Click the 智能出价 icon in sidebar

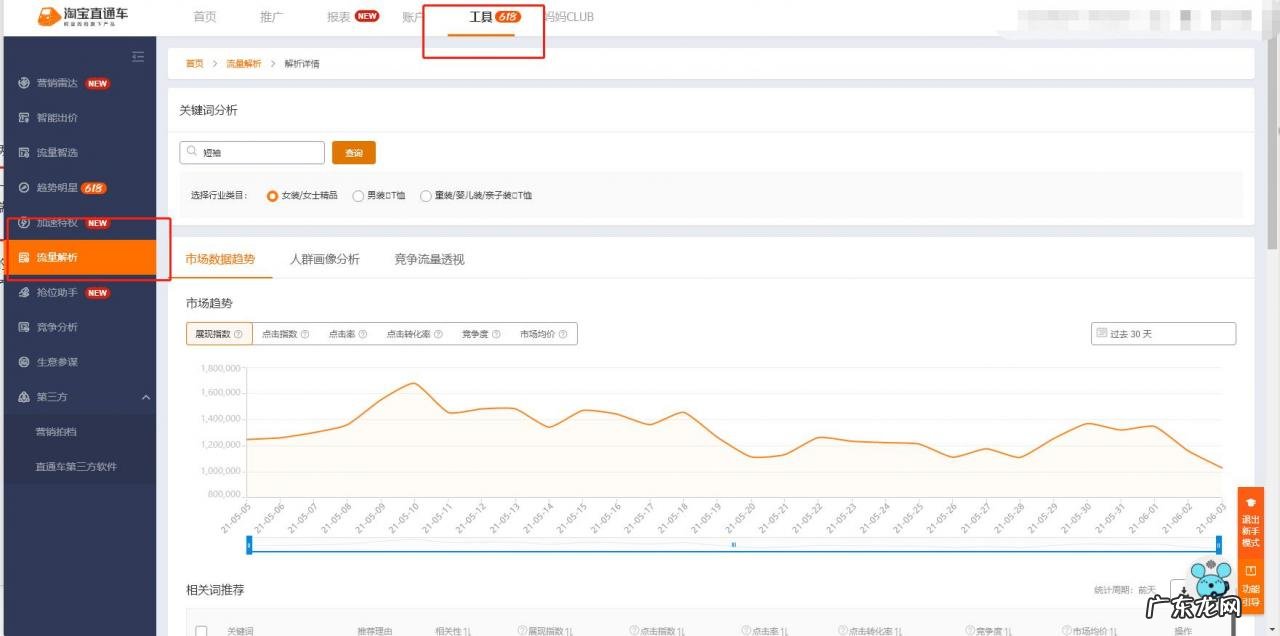(x=24, y=118)
